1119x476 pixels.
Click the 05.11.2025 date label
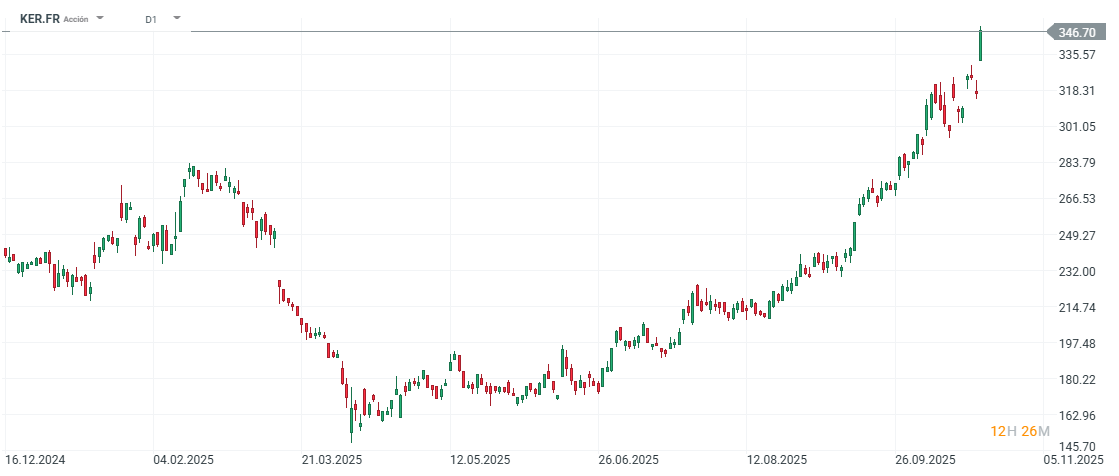[x=1073, y=461]
